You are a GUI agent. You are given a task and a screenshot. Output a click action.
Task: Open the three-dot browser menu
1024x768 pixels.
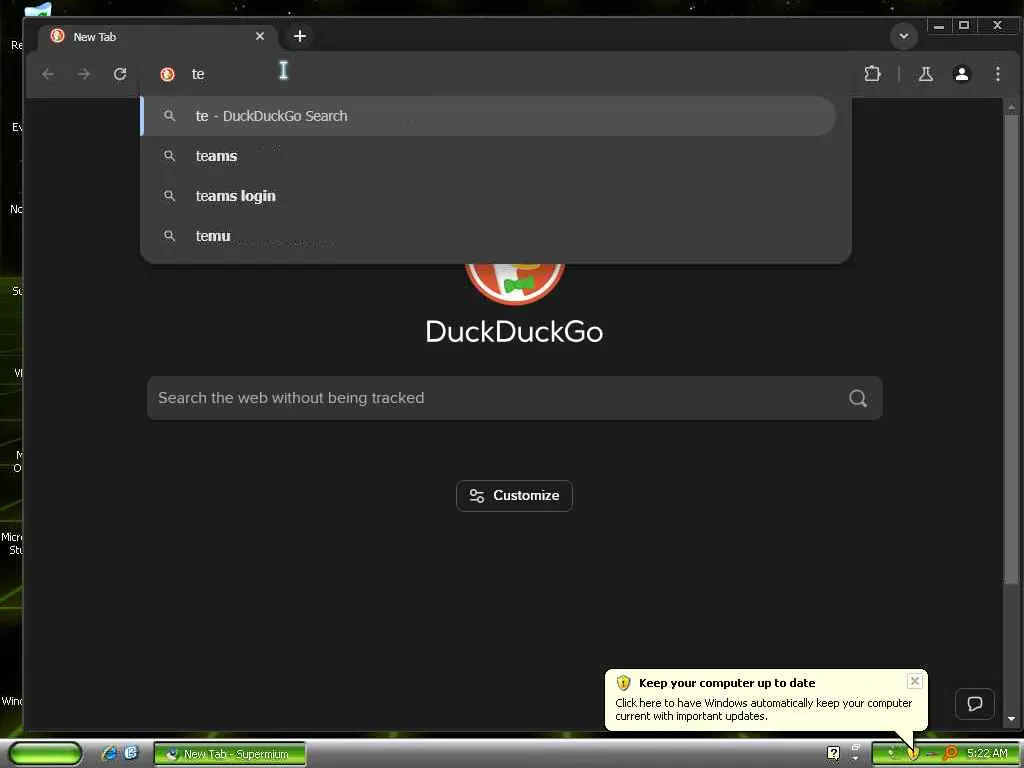(997, 74)
